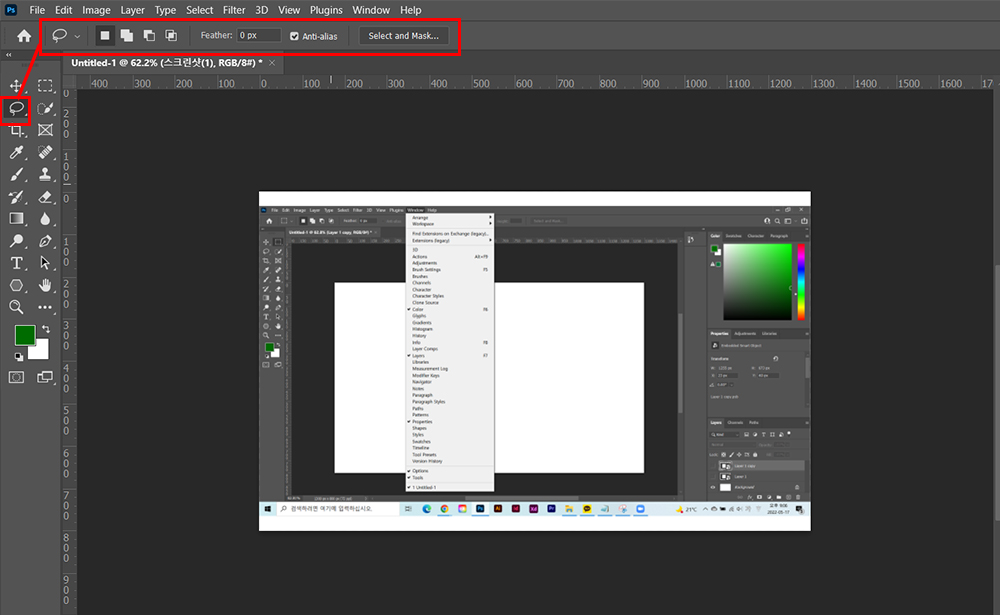Open the Plugins menu
This screenshot has width=1000, height=615.
pyautogui.click(x=326, y=10)
